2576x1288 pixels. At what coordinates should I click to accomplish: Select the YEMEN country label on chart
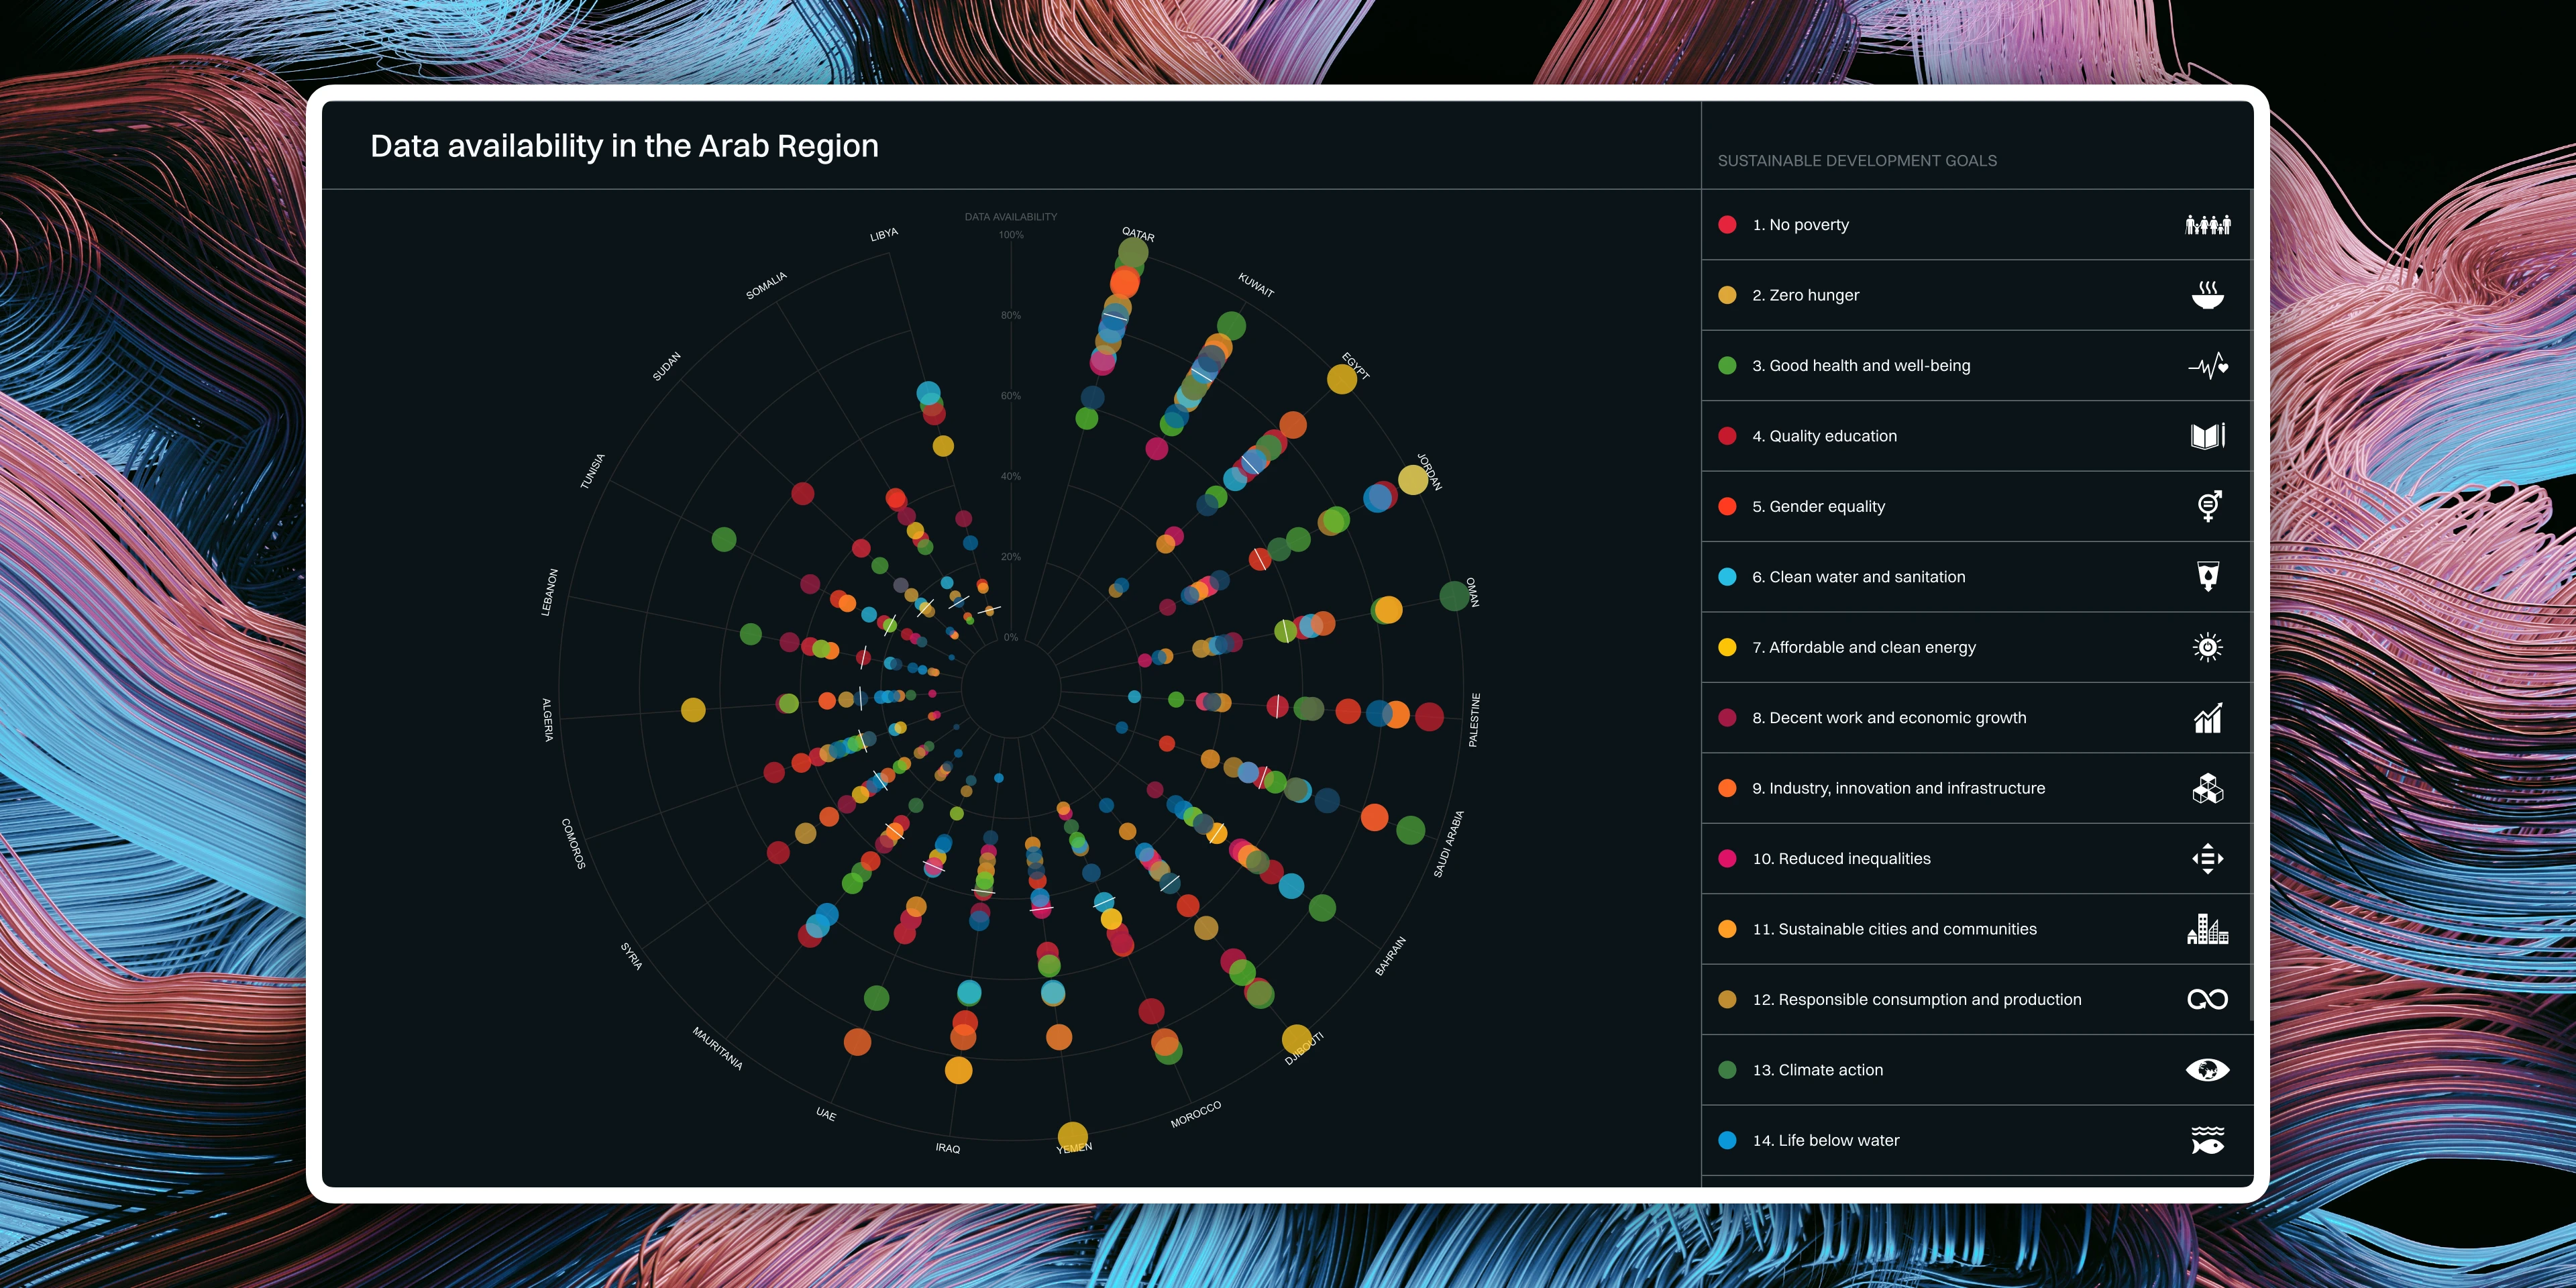[1074, 1148]
